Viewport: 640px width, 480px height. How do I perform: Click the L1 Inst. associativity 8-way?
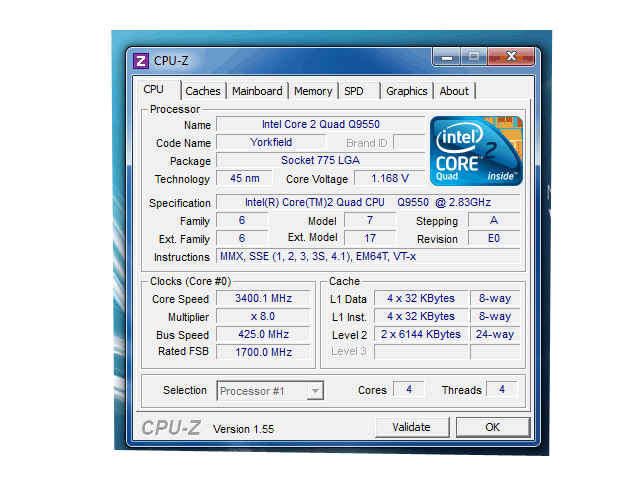point(495,316)
